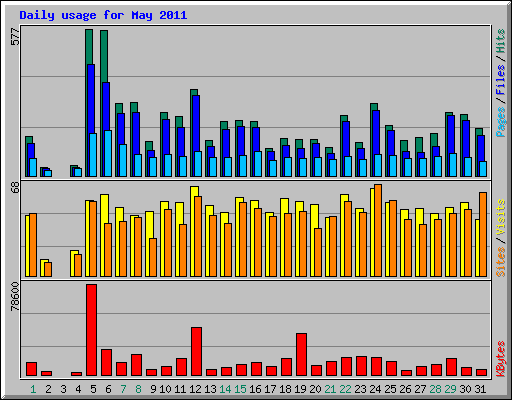Click day 25 on the x-axis
The image size is (512, 400).
(390, 389)
